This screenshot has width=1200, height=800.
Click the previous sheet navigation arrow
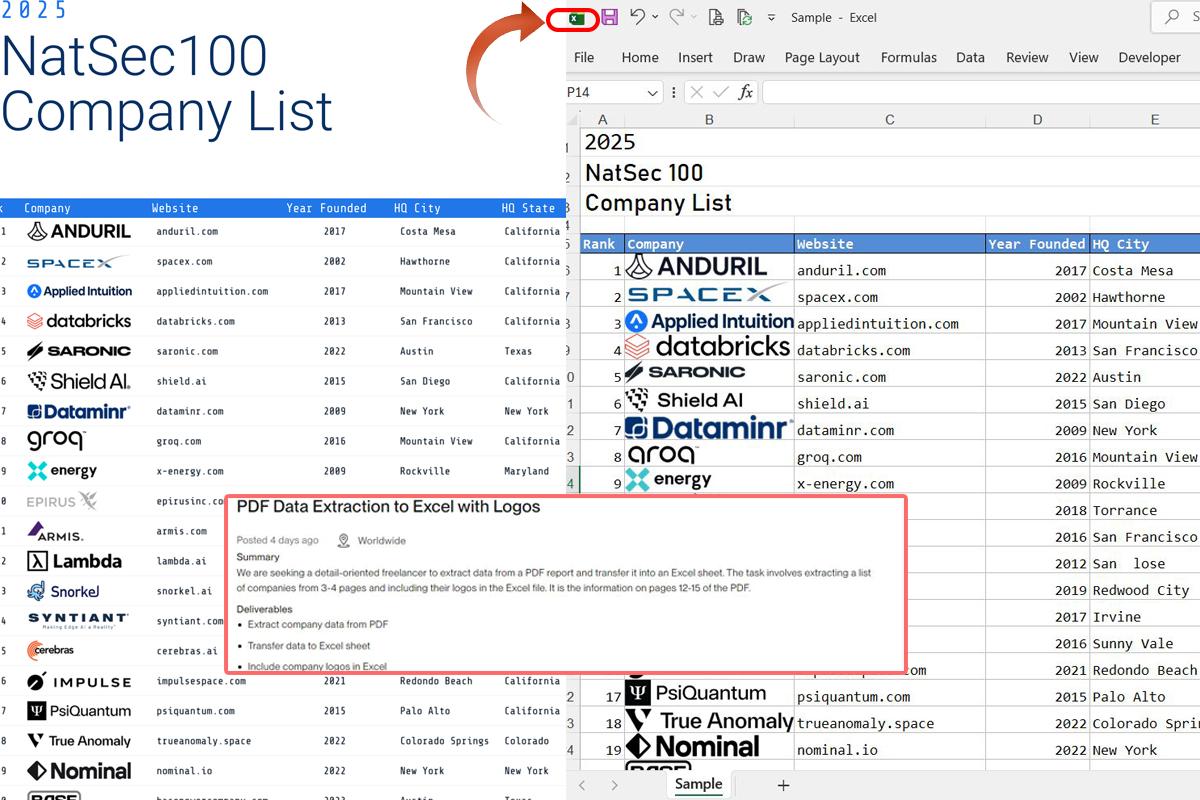click(x=582, y=785)
